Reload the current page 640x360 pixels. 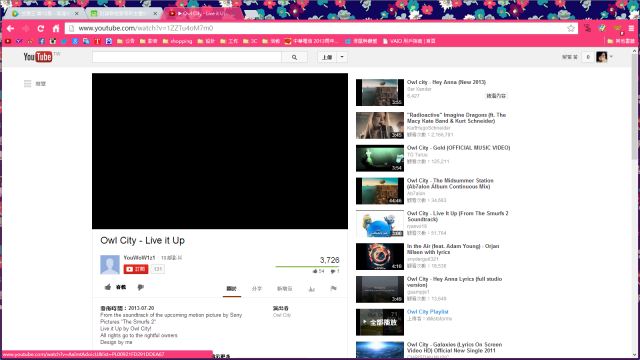[x=40, y=29]
